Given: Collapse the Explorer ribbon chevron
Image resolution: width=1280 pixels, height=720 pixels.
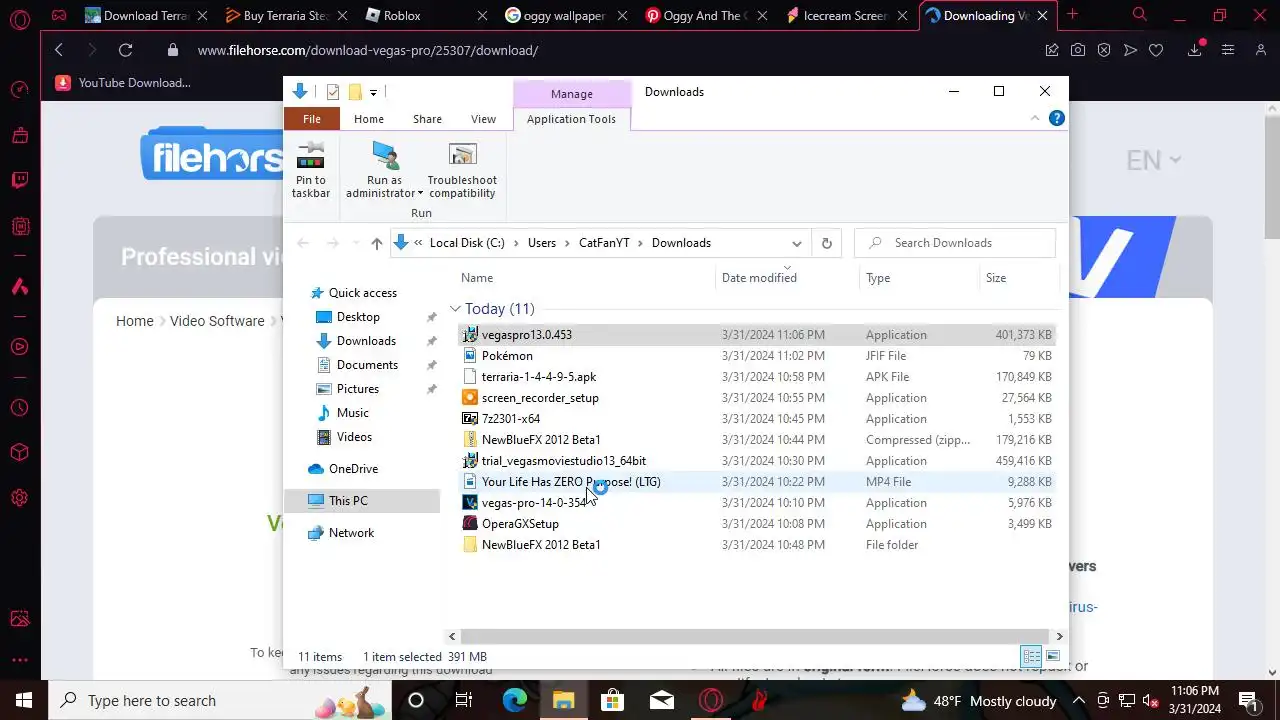Looking at the screenshot, I should [1035, 118].
